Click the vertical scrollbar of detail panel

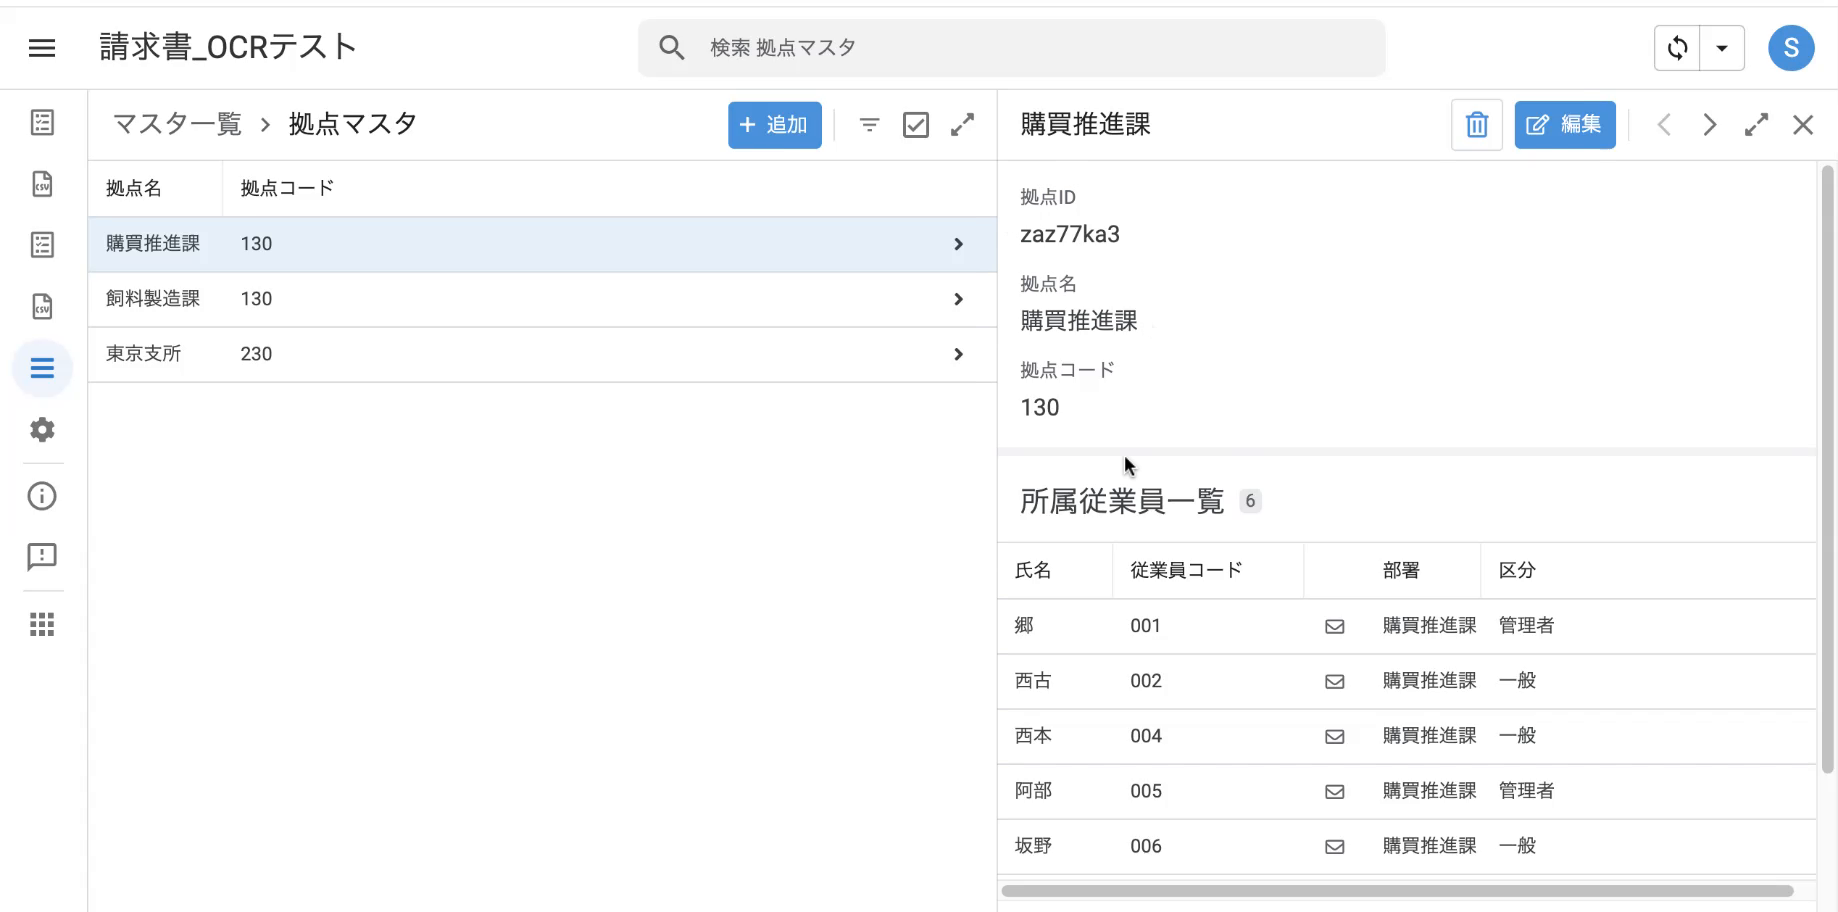pos(1828,470)
